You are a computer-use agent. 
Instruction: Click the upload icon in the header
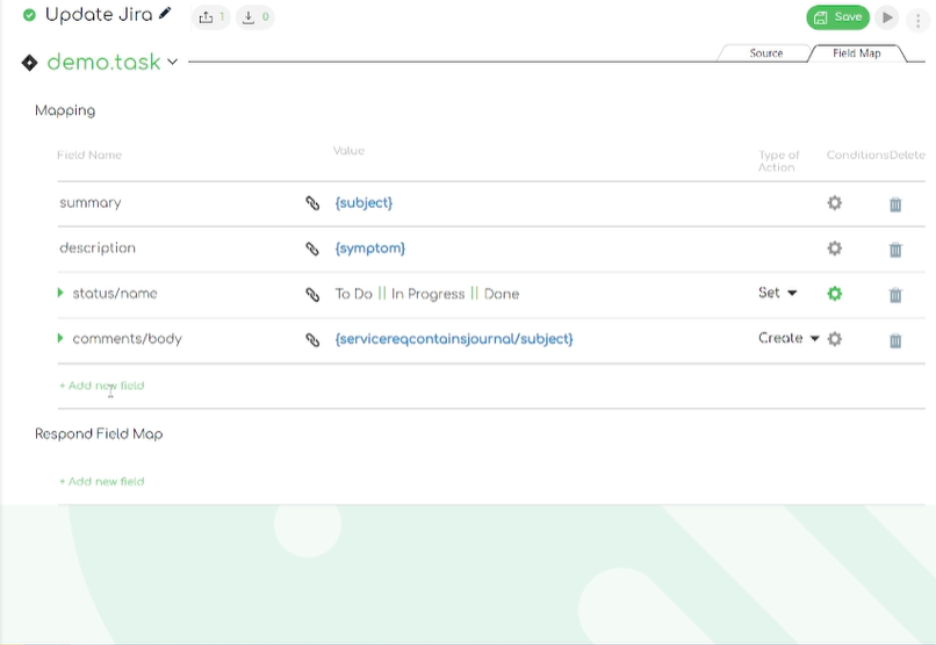[206, 18]
